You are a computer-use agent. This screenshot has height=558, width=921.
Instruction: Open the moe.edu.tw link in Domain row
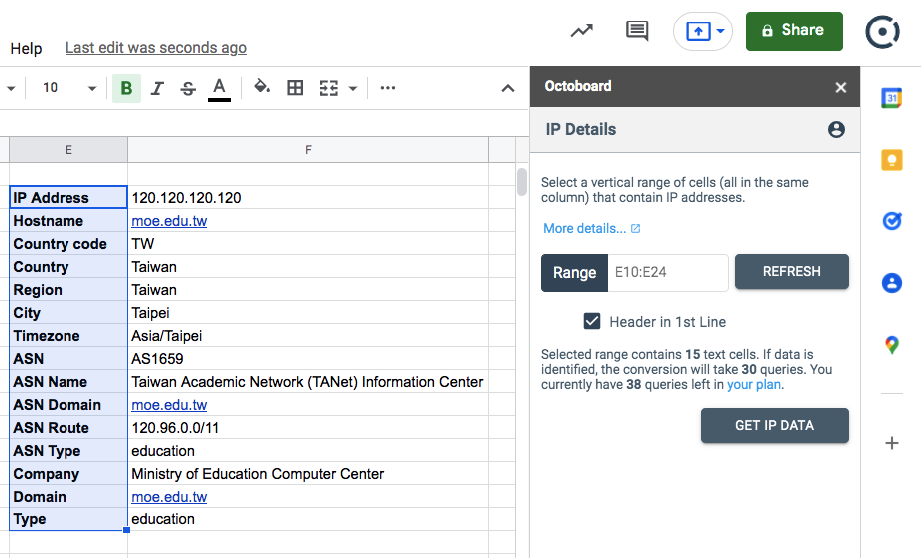click(169, 497)
